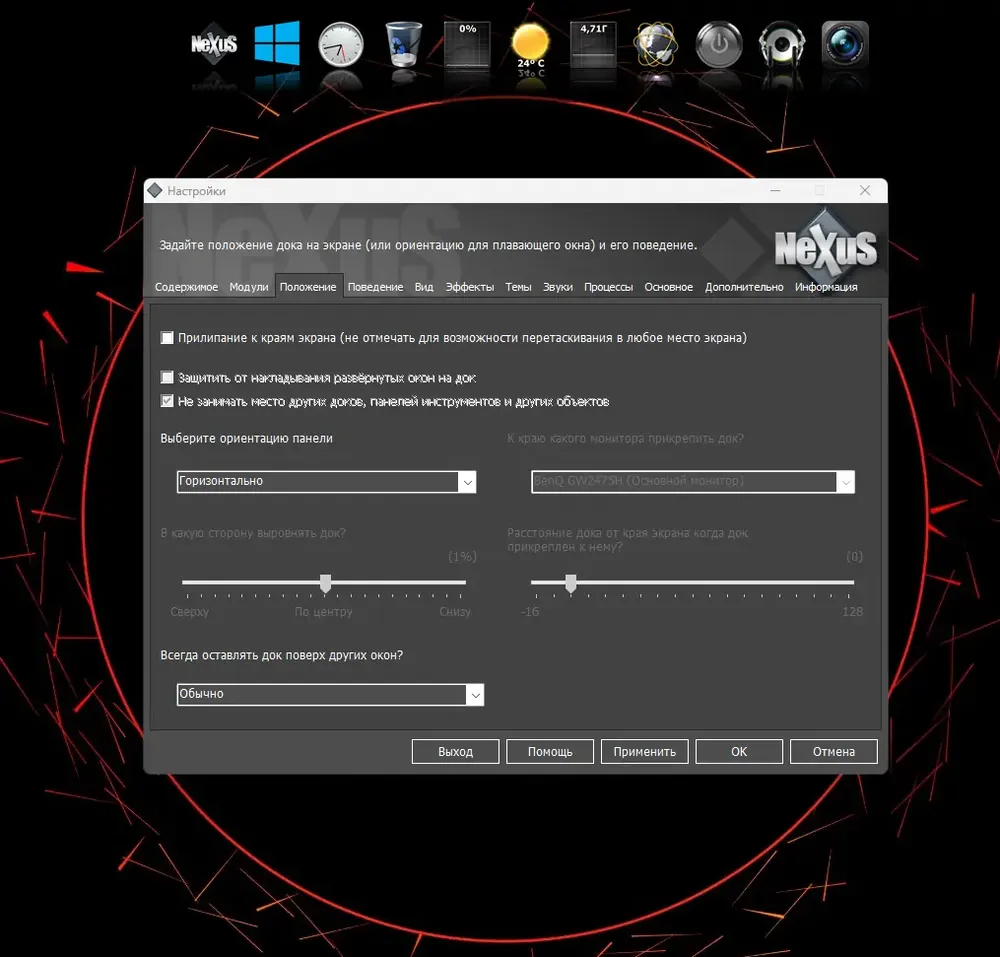Open the analog clock dock module
The height and width of the screenshot is (957, 1000).
[341, 44]
